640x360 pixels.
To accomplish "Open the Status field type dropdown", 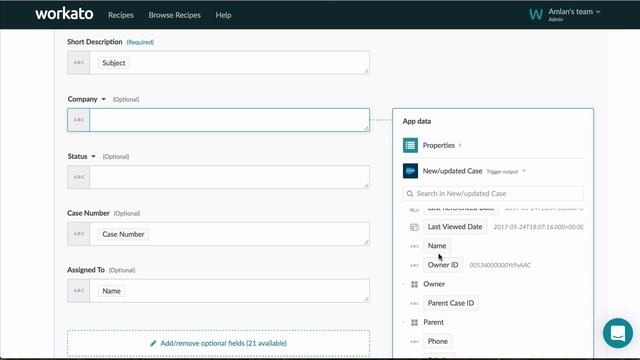I will coord(93,156).
